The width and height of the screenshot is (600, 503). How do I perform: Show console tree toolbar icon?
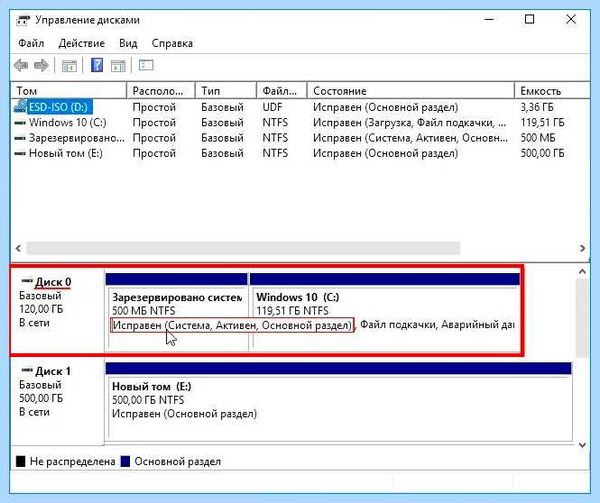[x=69, y=66]
